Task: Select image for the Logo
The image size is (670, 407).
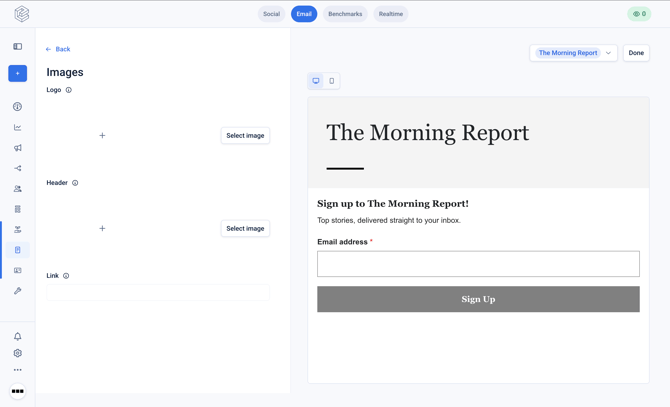Action: click(x=245, y=135)
